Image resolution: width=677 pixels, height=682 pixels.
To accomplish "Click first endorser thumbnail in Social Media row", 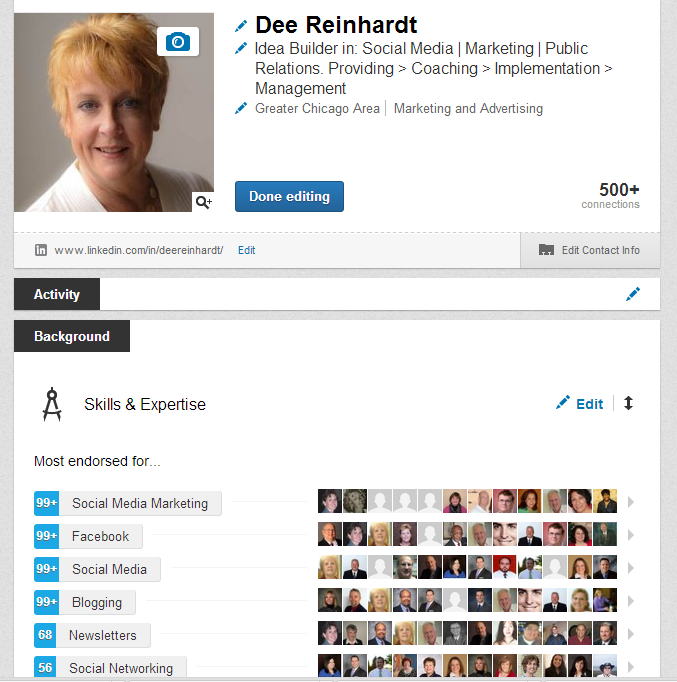I will click(x=330, y=568).
